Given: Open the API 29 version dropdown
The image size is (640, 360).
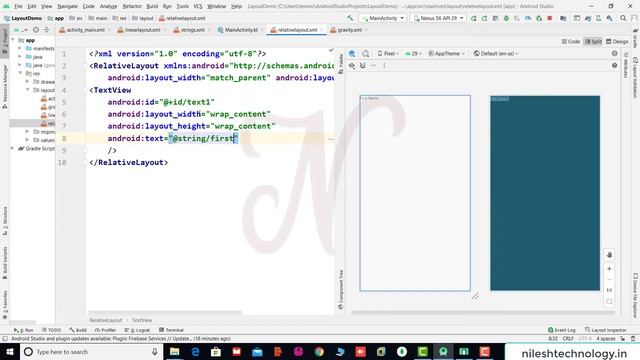Looking at the screenshot, I should [413, 53].
